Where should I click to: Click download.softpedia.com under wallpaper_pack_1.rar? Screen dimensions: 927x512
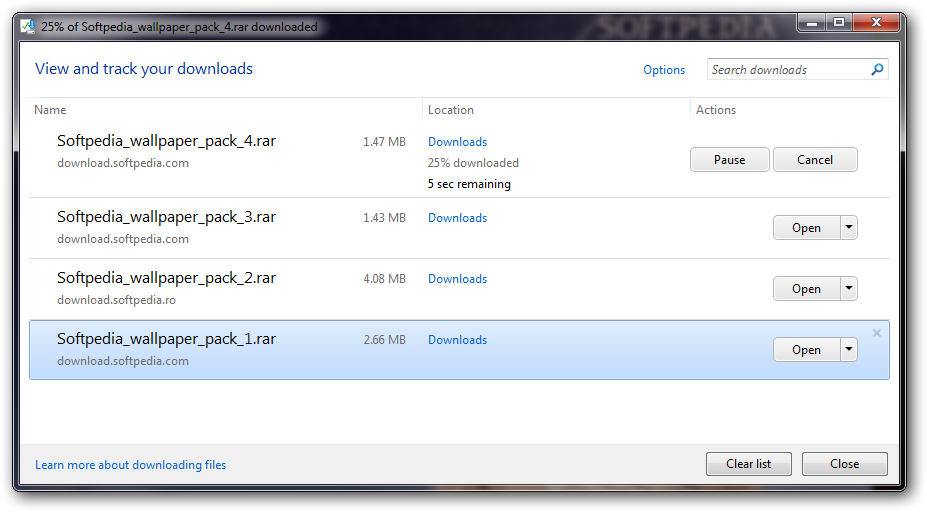click(123, 361)
